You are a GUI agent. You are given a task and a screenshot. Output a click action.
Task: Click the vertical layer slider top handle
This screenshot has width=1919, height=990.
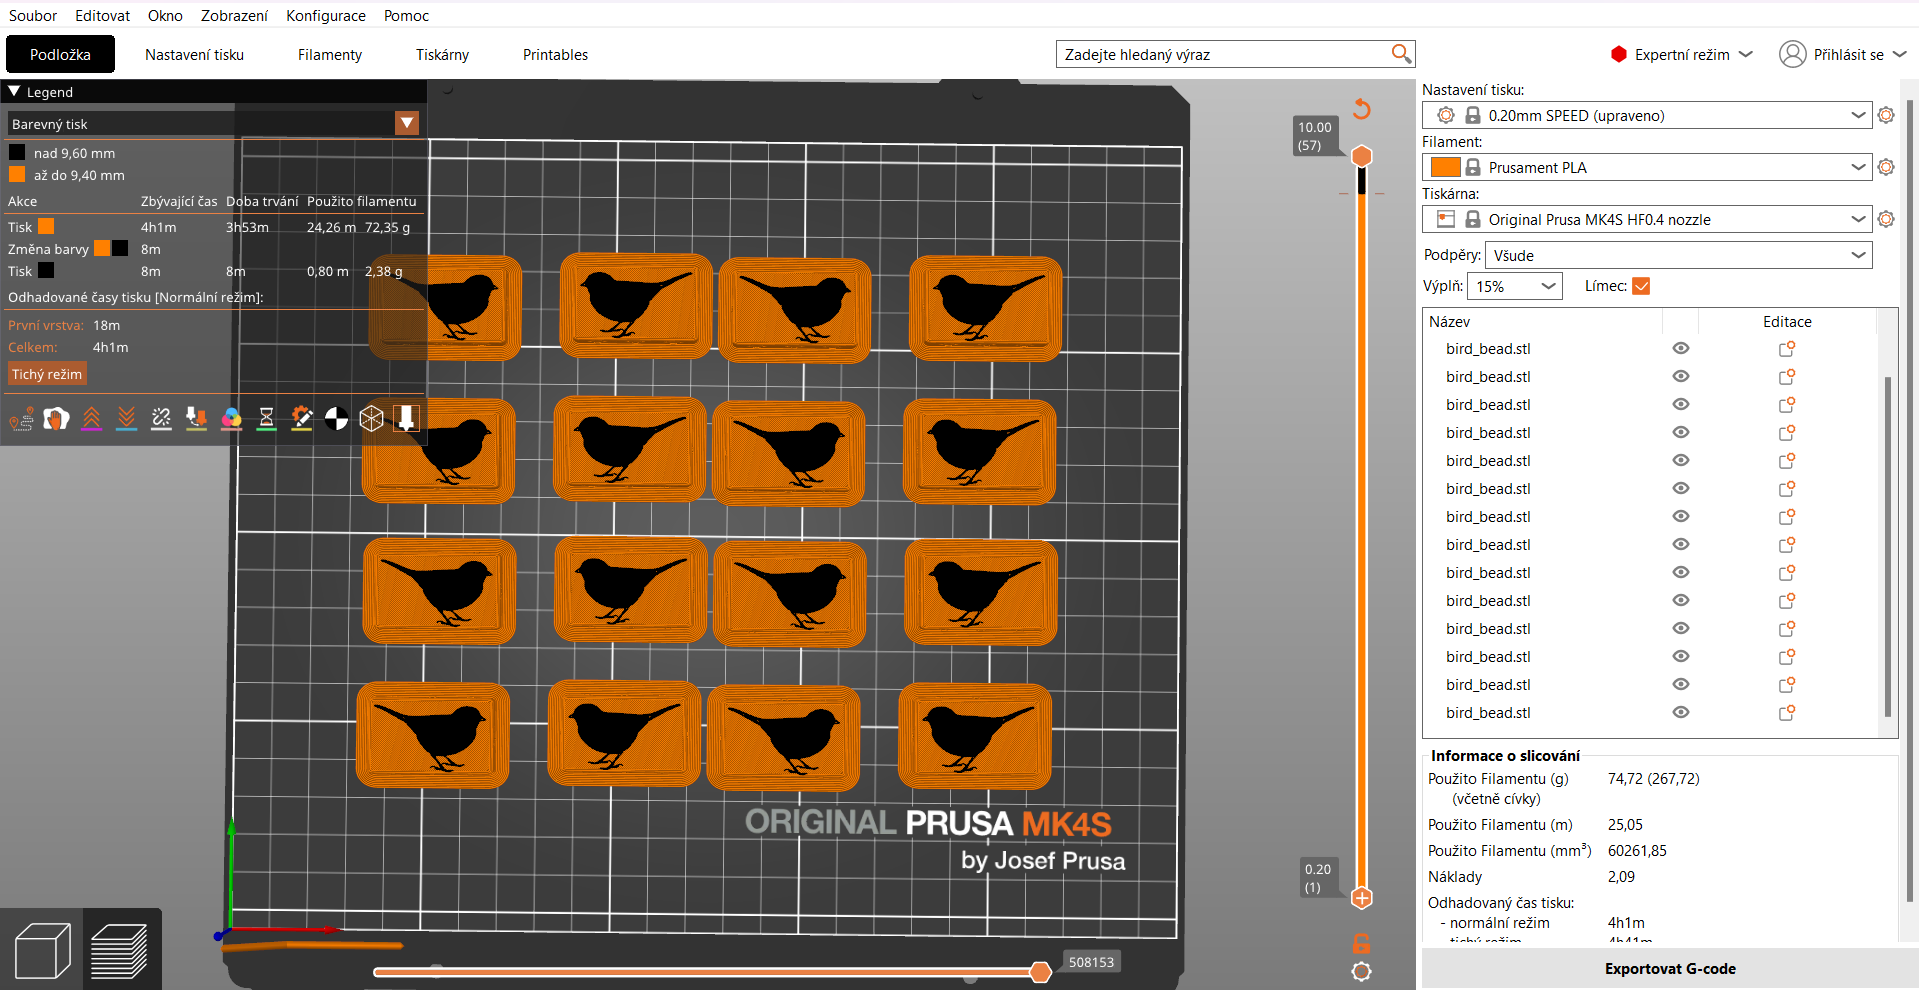[1362, 156]
